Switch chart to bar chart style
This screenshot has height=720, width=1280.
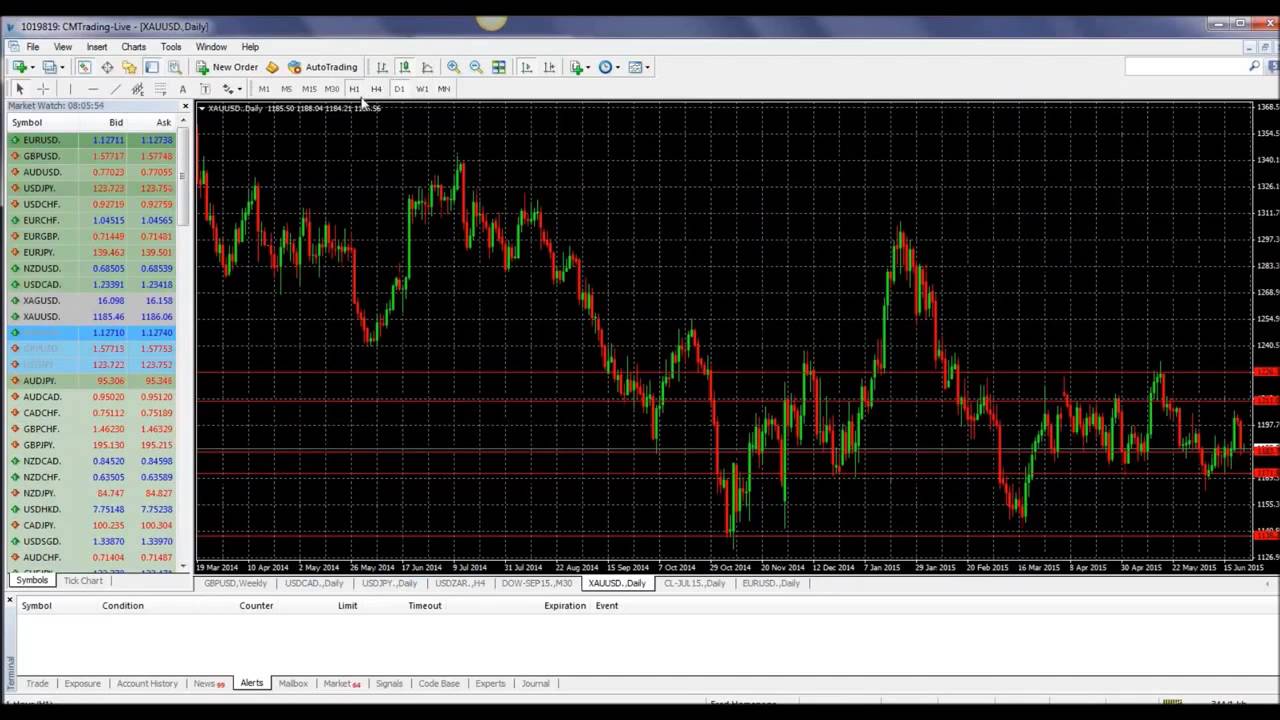382,67
